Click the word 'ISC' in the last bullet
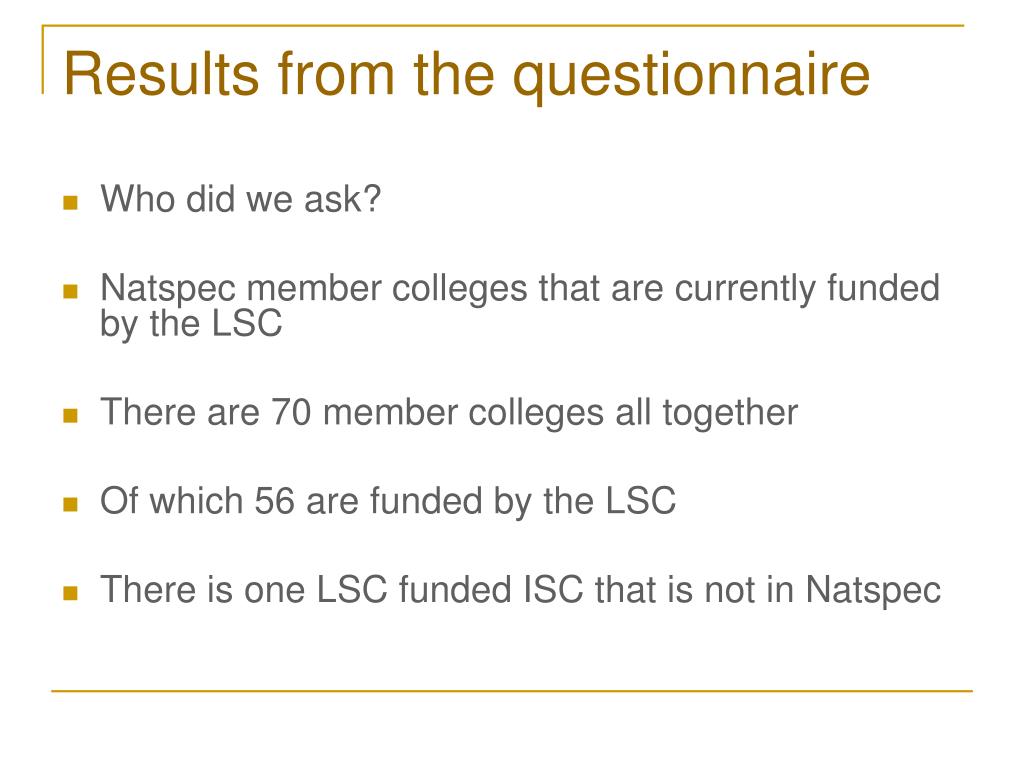This screenshot has width=1024, height=768. click(553, 590)
